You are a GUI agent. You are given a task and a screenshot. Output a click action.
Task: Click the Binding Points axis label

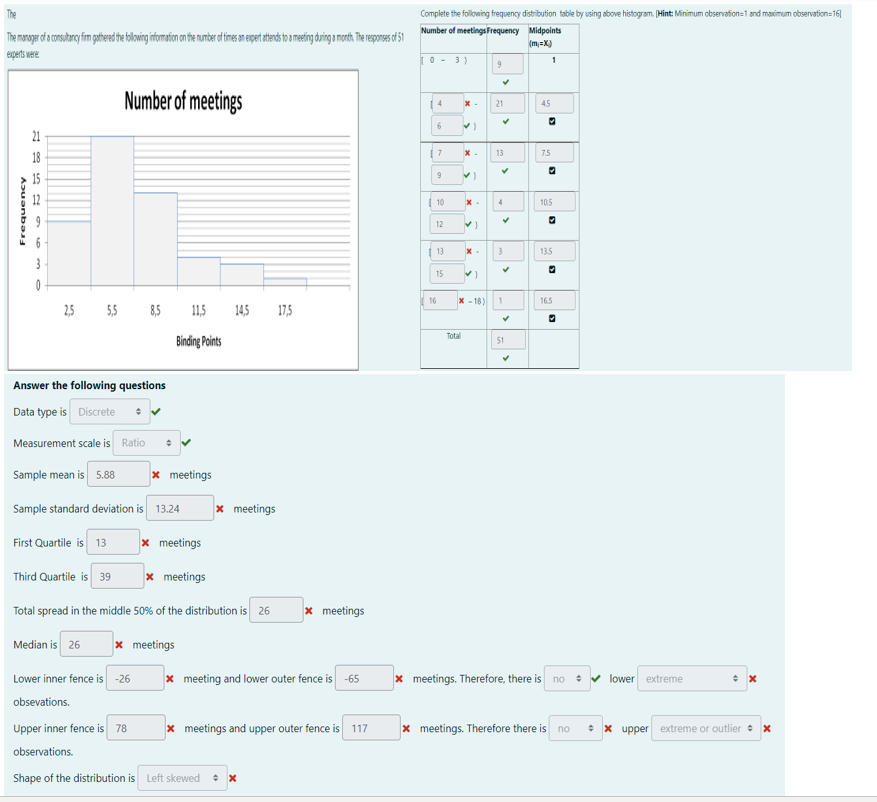click(x=199, y=341)
